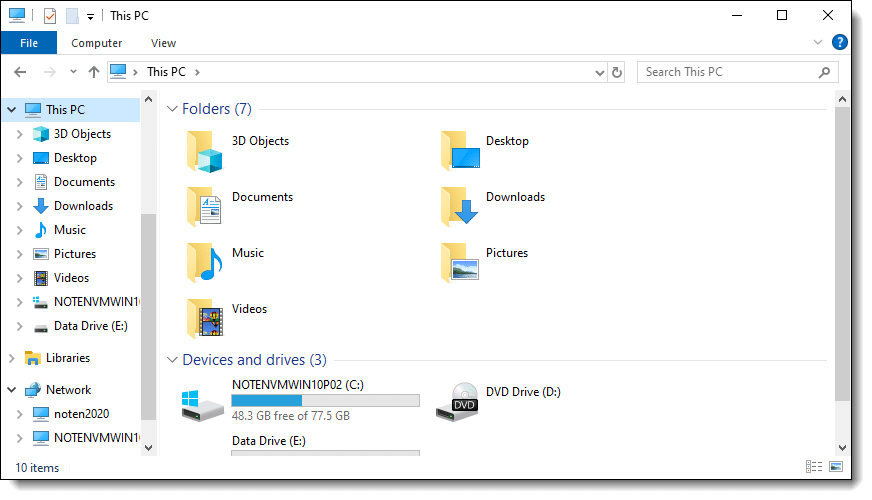Image resolution: width=872 pixels, height=500 pixels.
Task: Click the computer icon in address bar
Action: point(118,72)
